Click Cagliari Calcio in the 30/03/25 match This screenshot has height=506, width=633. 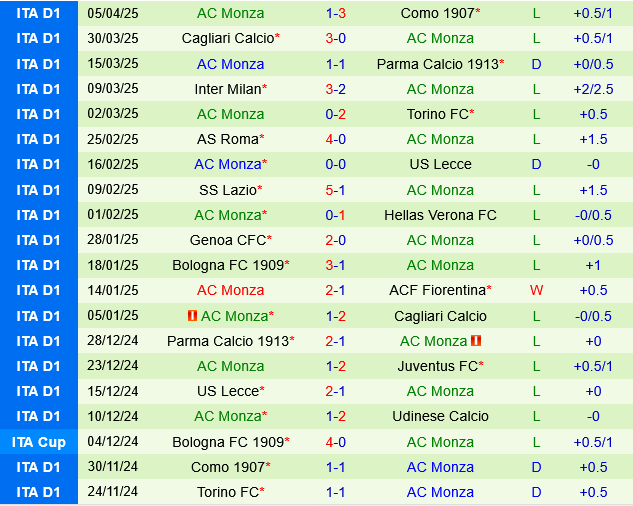pyautogui.click(x=228, y=38)
